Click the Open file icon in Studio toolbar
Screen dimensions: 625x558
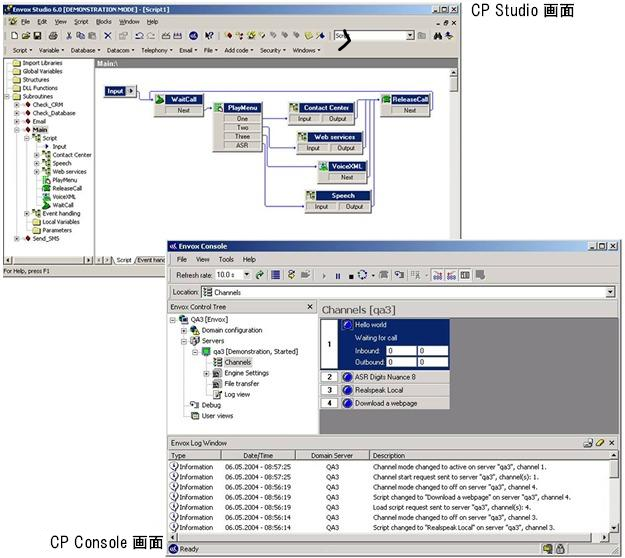coord(26,35)
